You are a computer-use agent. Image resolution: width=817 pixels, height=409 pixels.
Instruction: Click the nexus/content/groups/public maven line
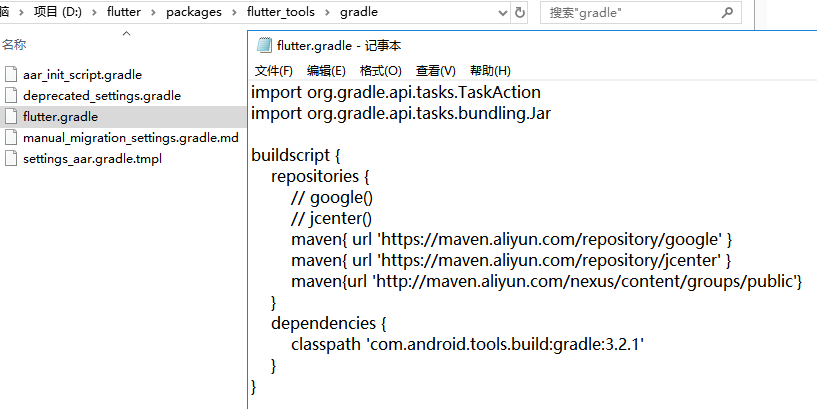tap(547, 281)
